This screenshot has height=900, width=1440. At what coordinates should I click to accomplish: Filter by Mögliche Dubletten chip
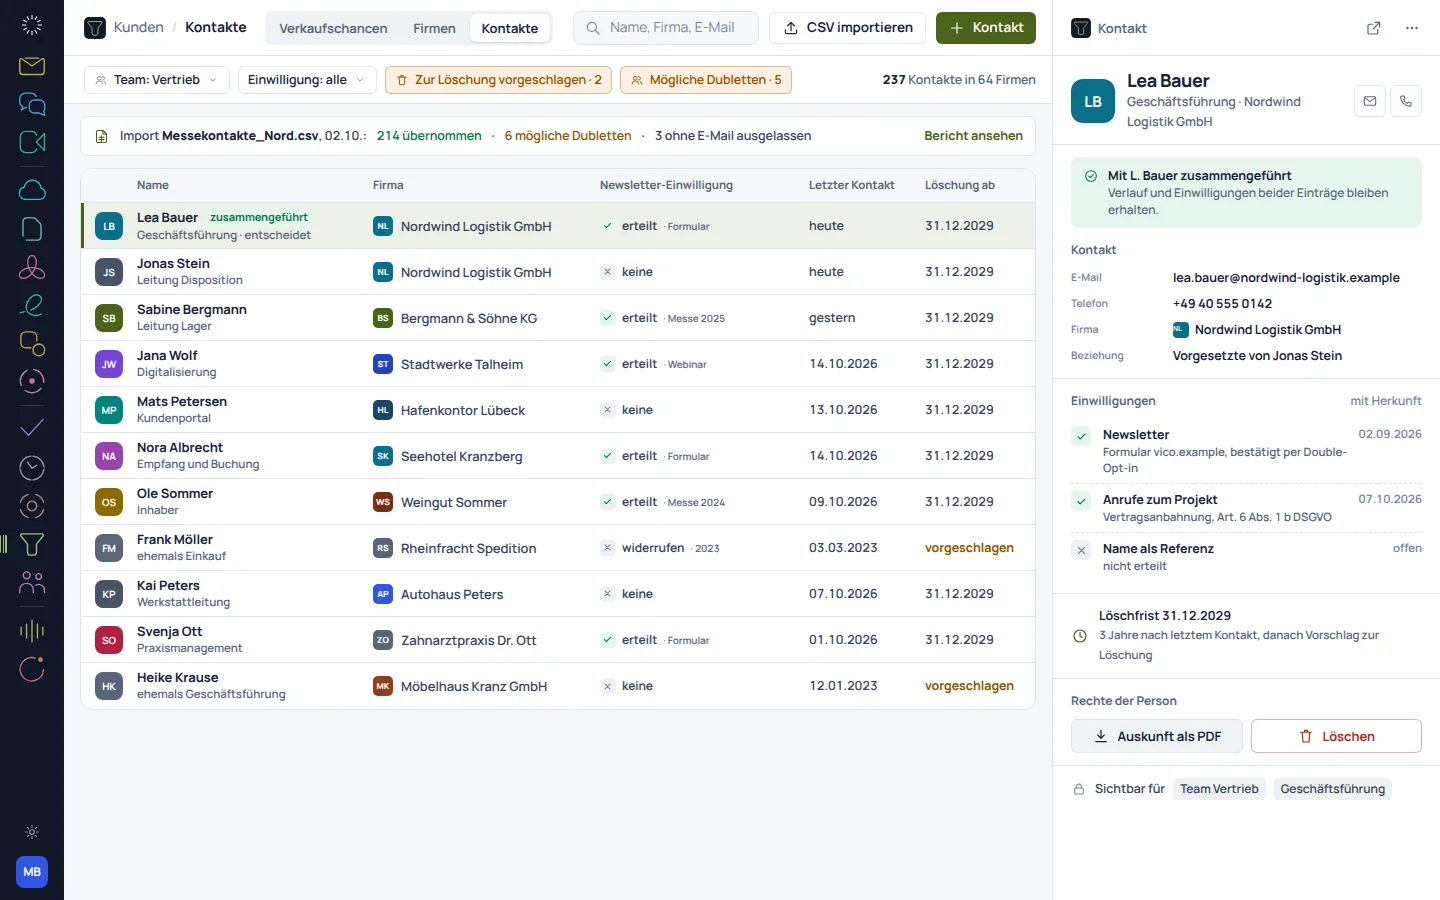(706, 80)
